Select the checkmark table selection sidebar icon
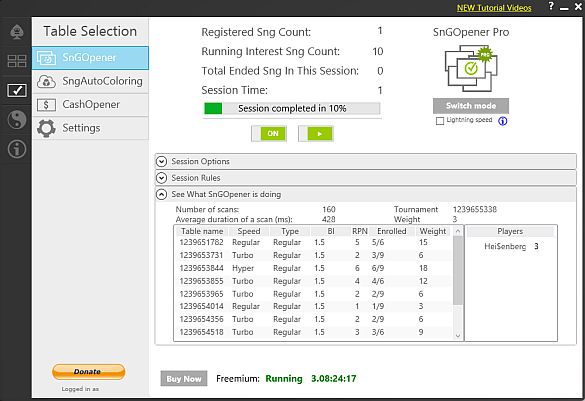Viewport: 585px width, 401px height. pos(17,90)
